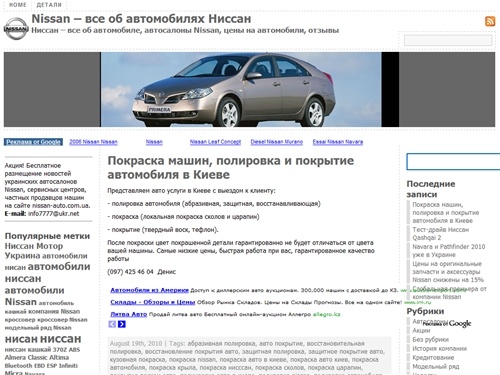
Task: Open recent post Цены на оригинальные запчасти
Action: tap(448, 272)
